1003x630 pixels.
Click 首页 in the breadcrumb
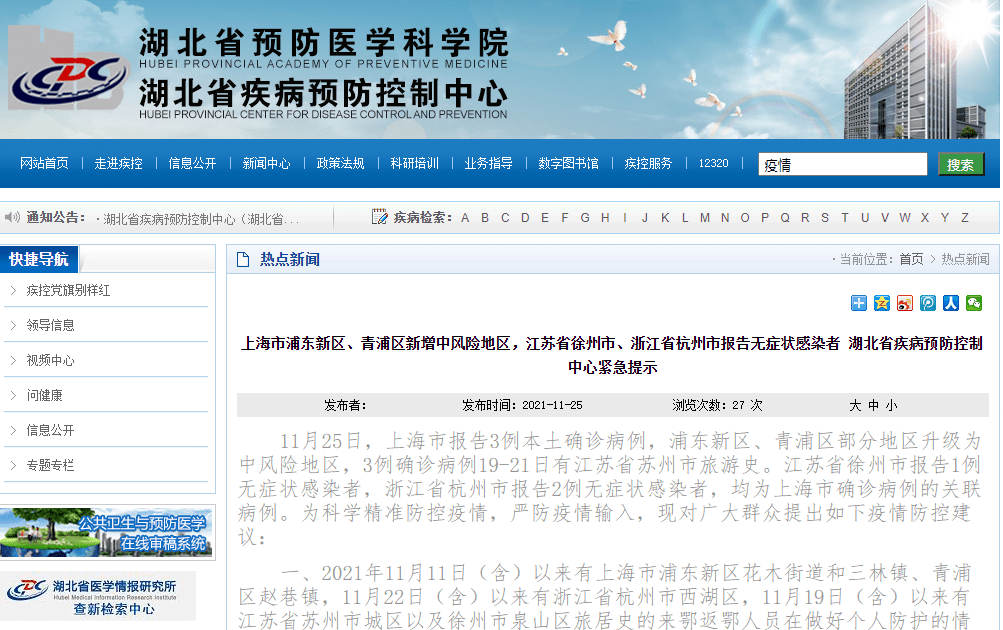pos(912,259)
